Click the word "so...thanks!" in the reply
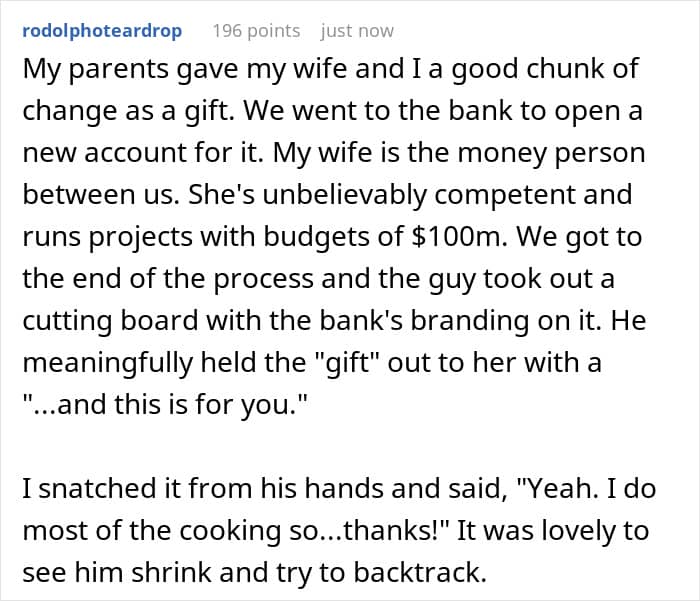 (360, 531)
